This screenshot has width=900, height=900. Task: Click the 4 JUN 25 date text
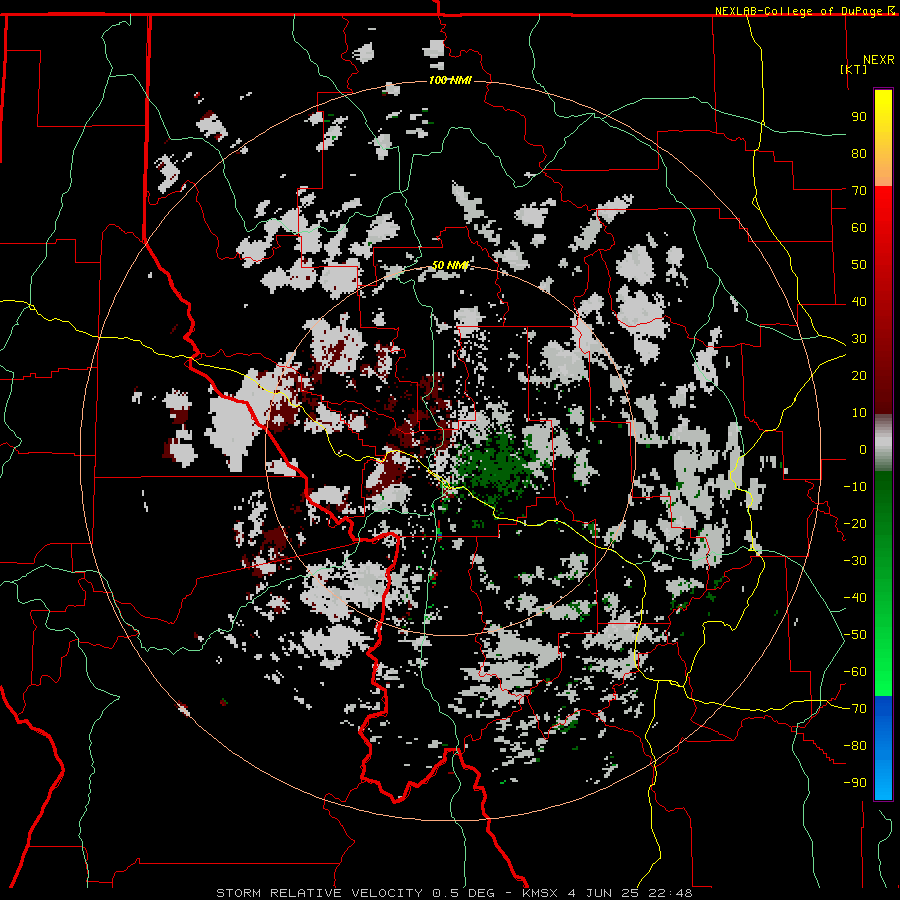[x=603, y=893]
